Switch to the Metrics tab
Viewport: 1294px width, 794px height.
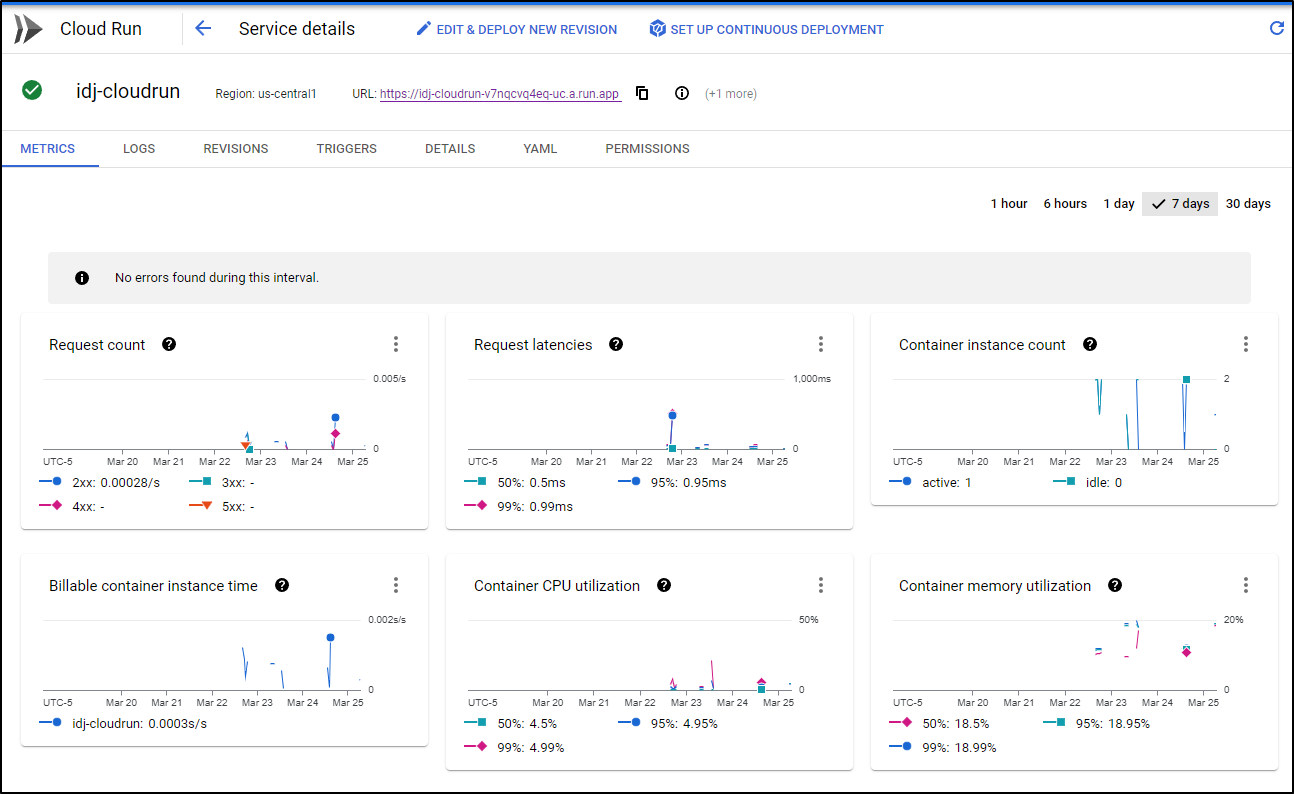(48, 149)
